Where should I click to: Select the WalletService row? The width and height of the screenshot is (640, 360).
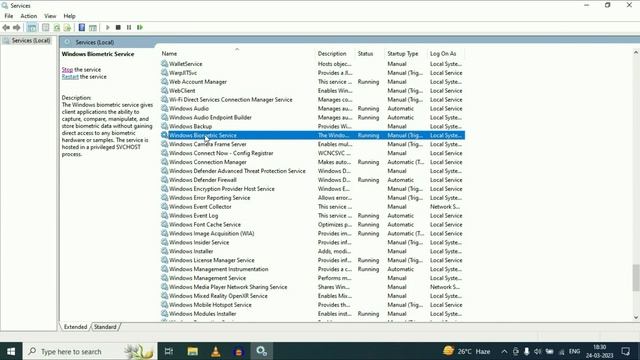pyautogui.click(x=312, y=64)
